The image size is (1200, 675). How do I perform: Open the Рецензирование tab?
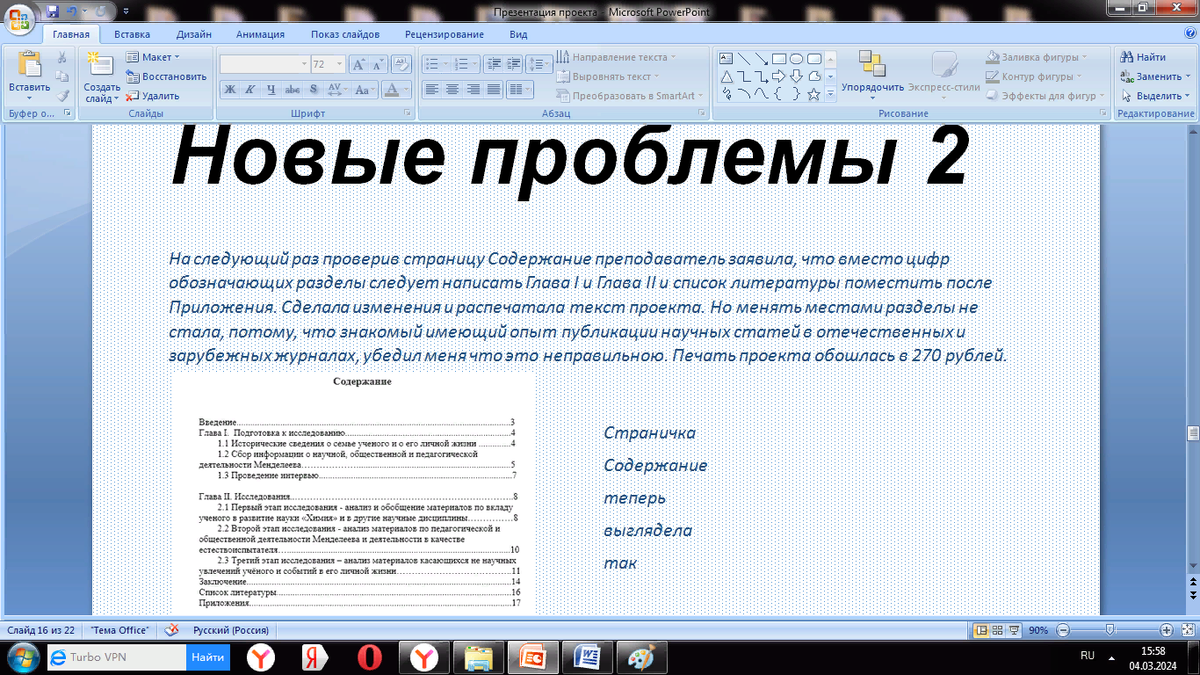(444, 34)
